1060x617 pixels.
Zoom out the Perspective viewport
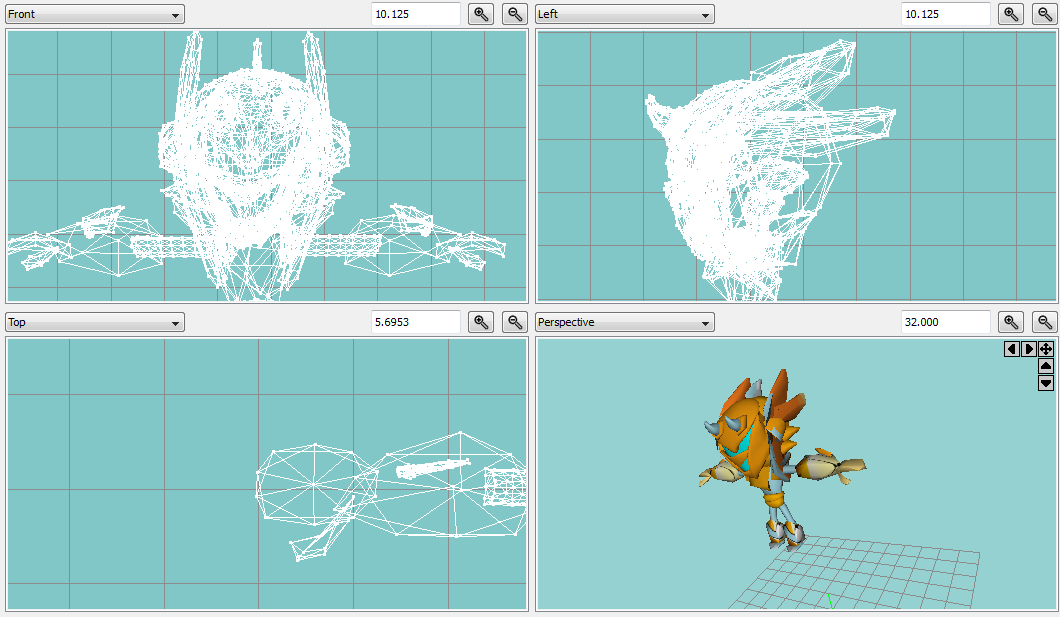point(1044,322)
